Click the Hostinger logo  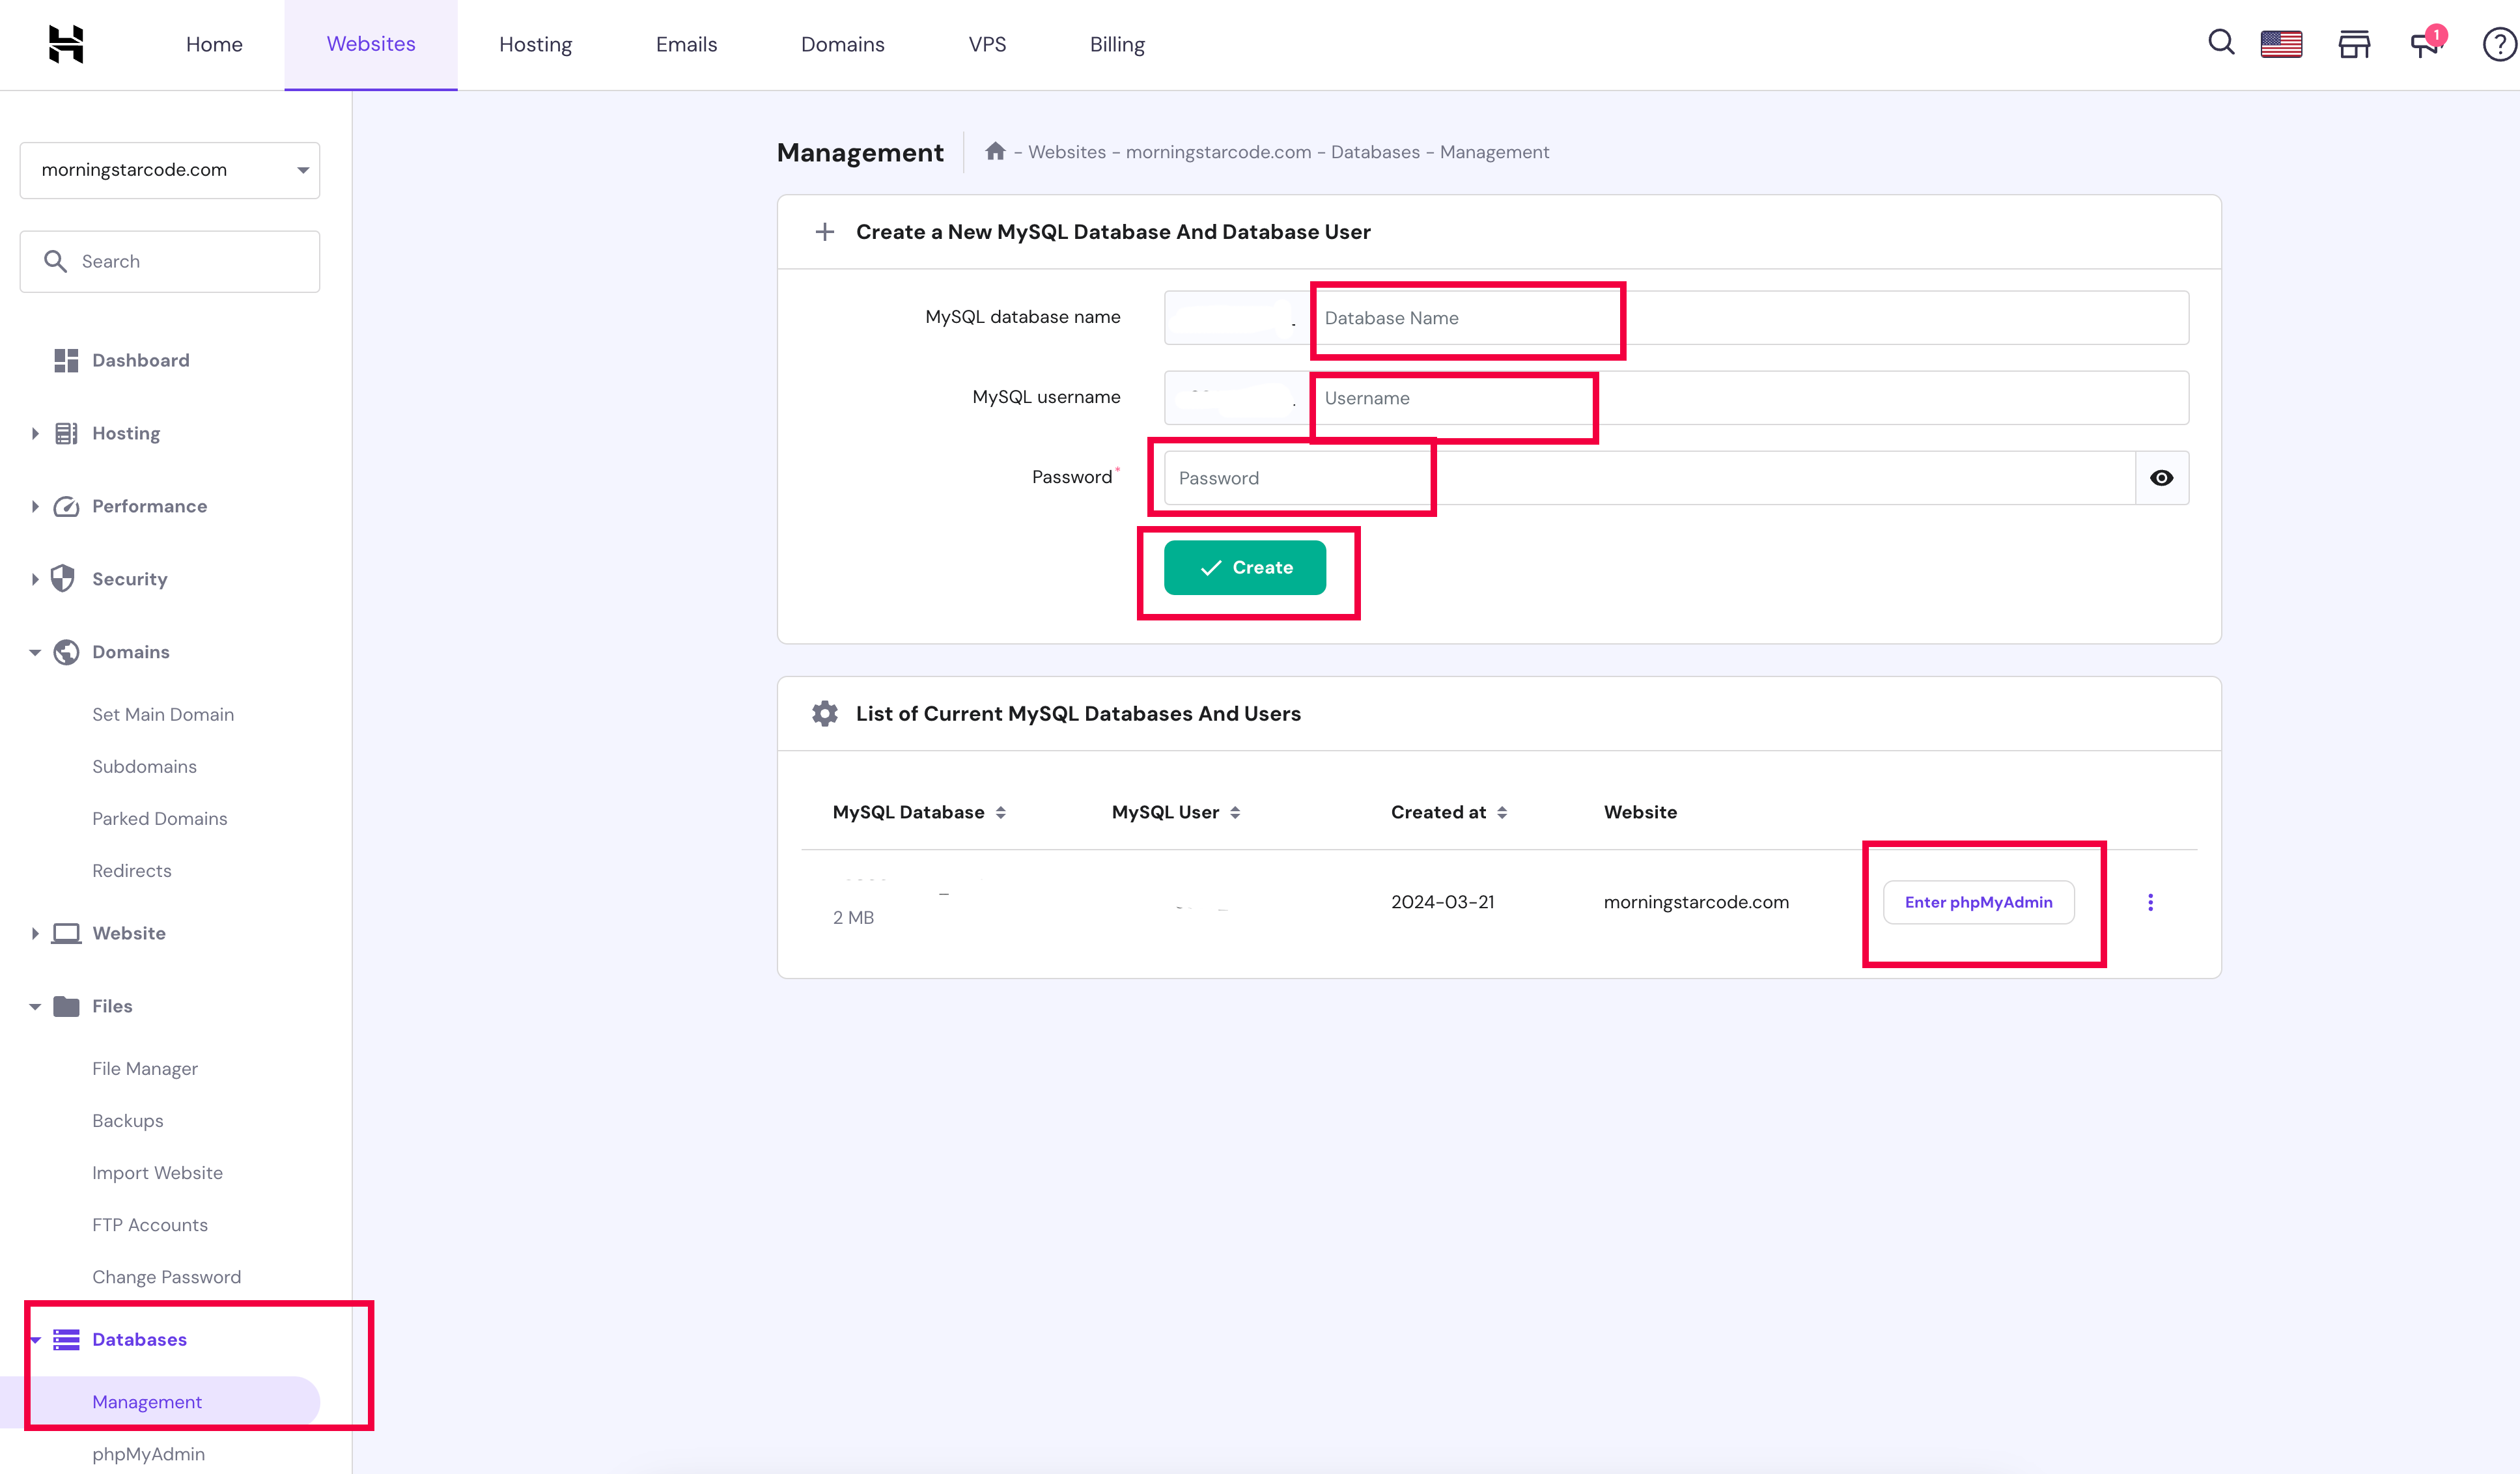(66, 44)
